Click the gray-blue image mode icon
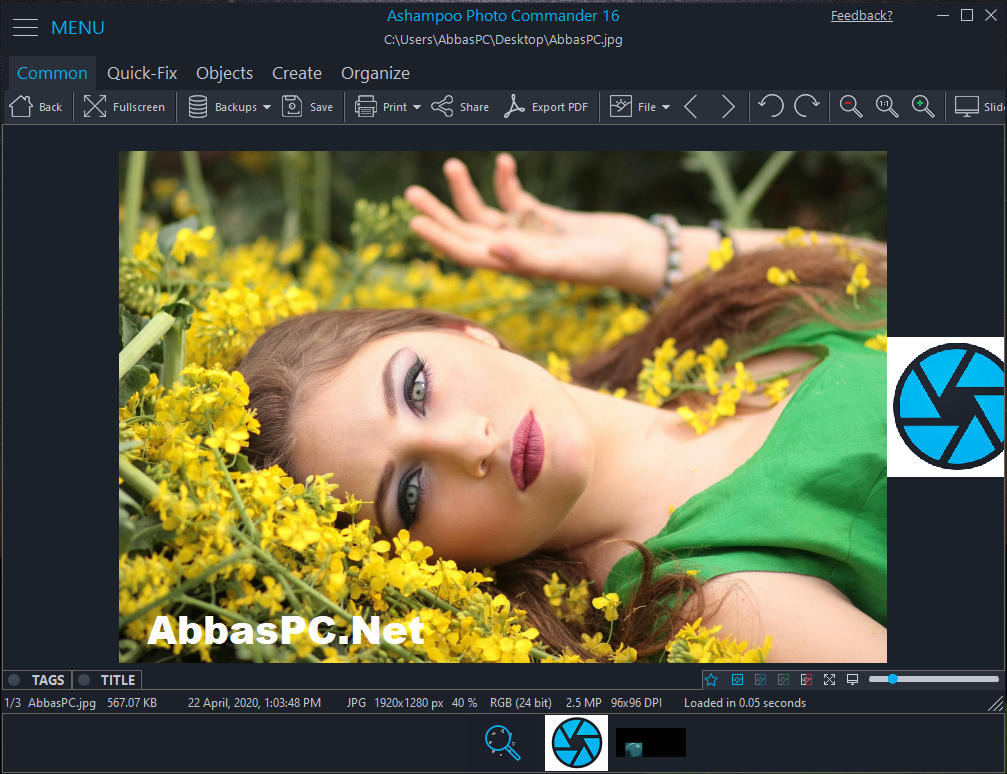The image size is (1007, 774). click(x=760, y=680)
